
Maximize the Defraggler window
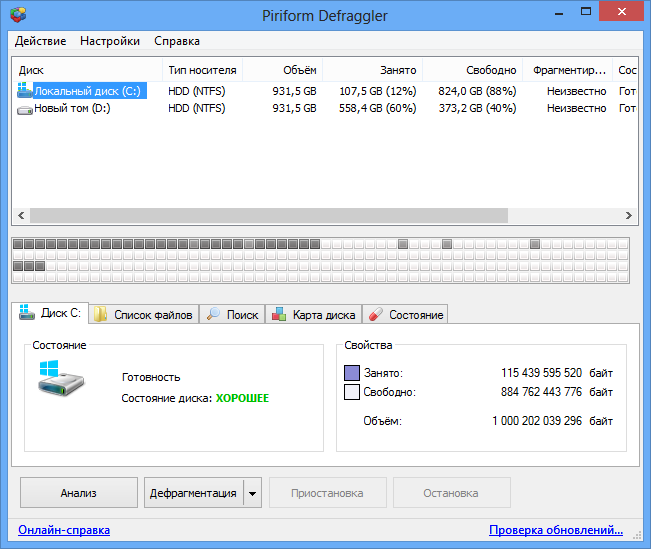(x=586, y=12)
